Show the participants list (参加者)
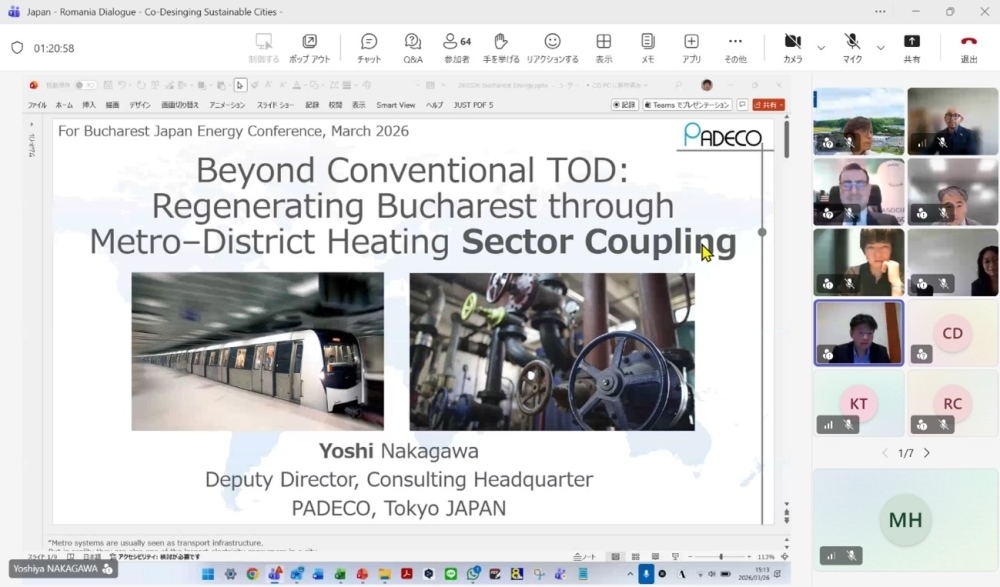This screenshot has width=1000, height=587. (x=456, y=47)
